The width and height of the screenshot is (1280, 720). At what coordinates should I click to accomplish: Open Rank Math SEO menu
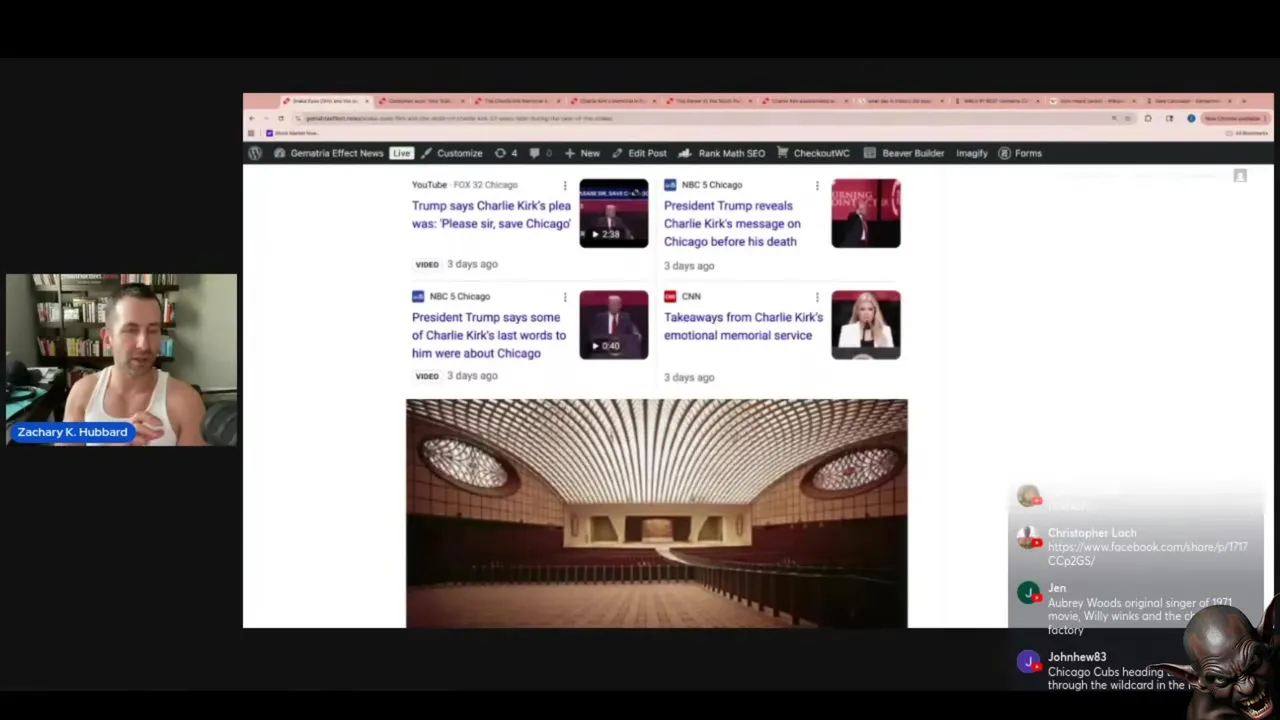click(721, 153)
